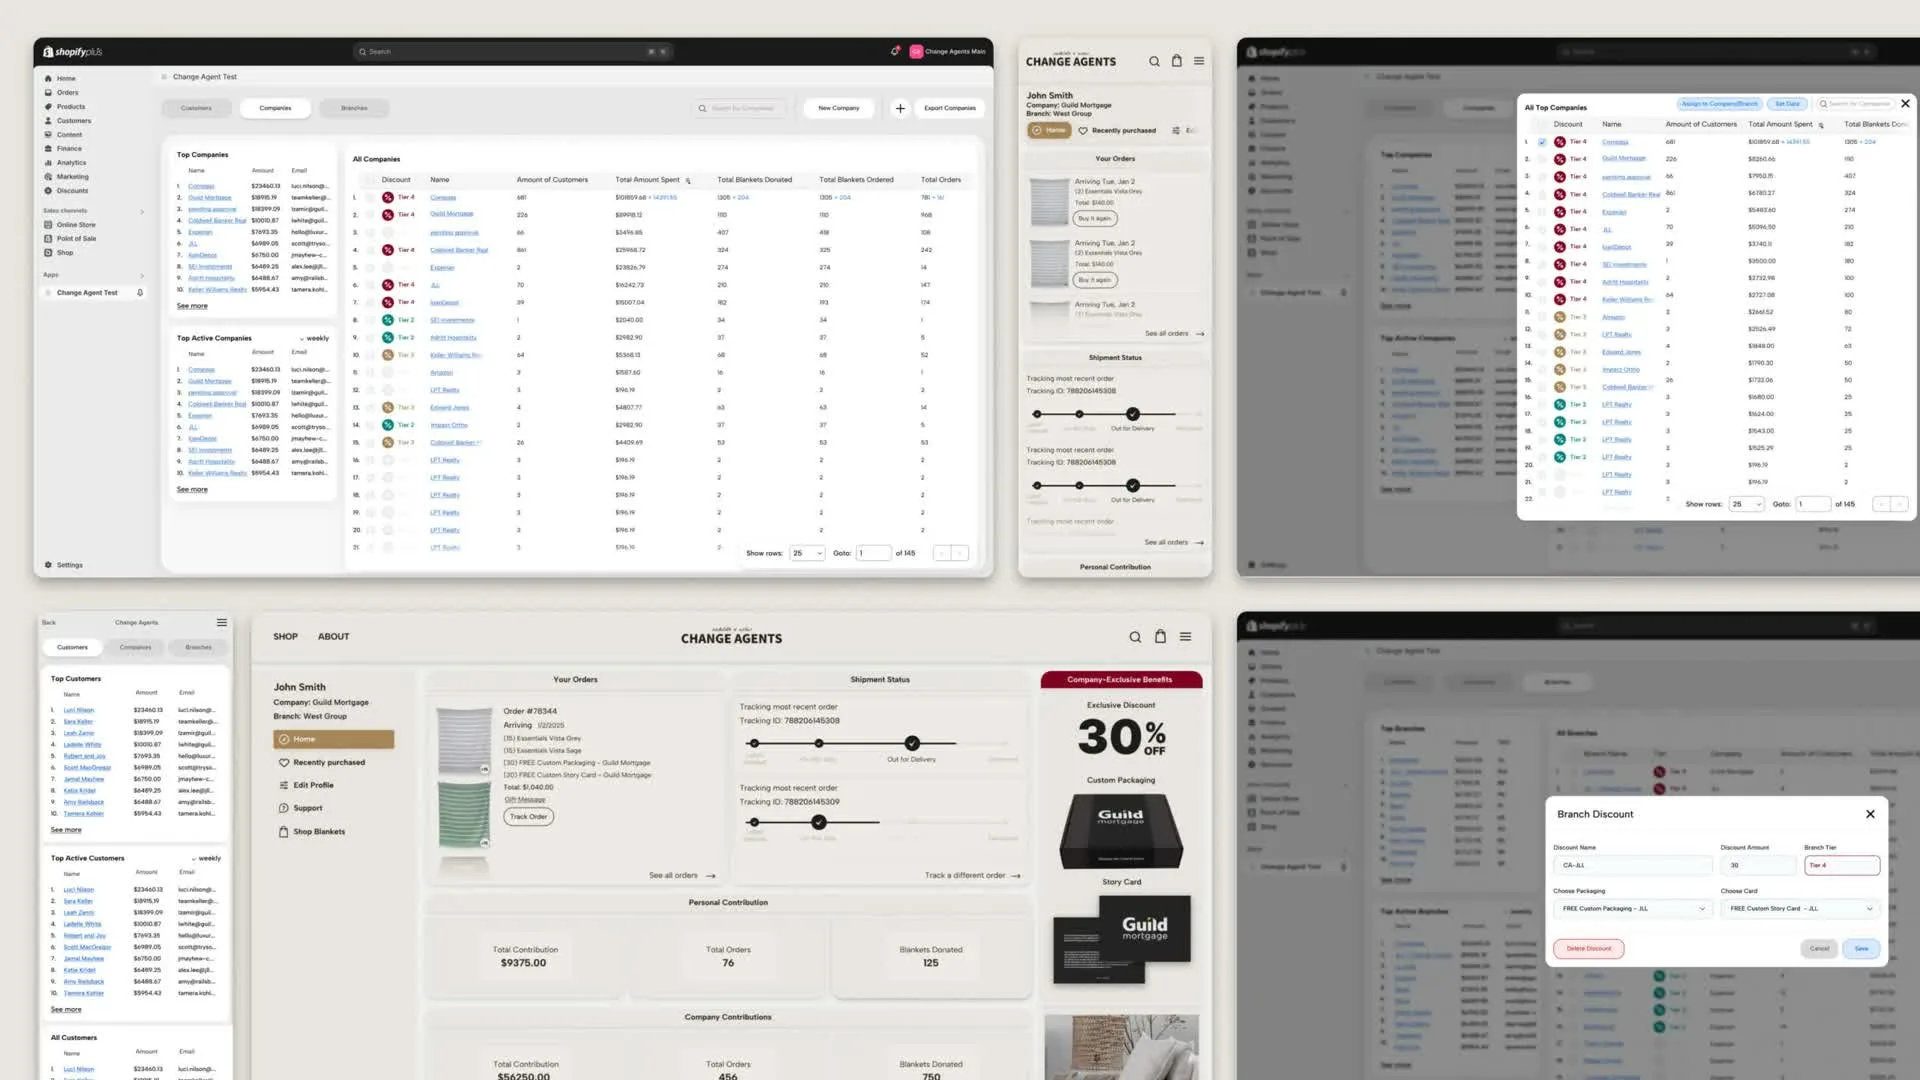Check the row 2 checkbox in All Top Companies dialog
Screen dimensions: 1920x1080
coord(1542,159)
